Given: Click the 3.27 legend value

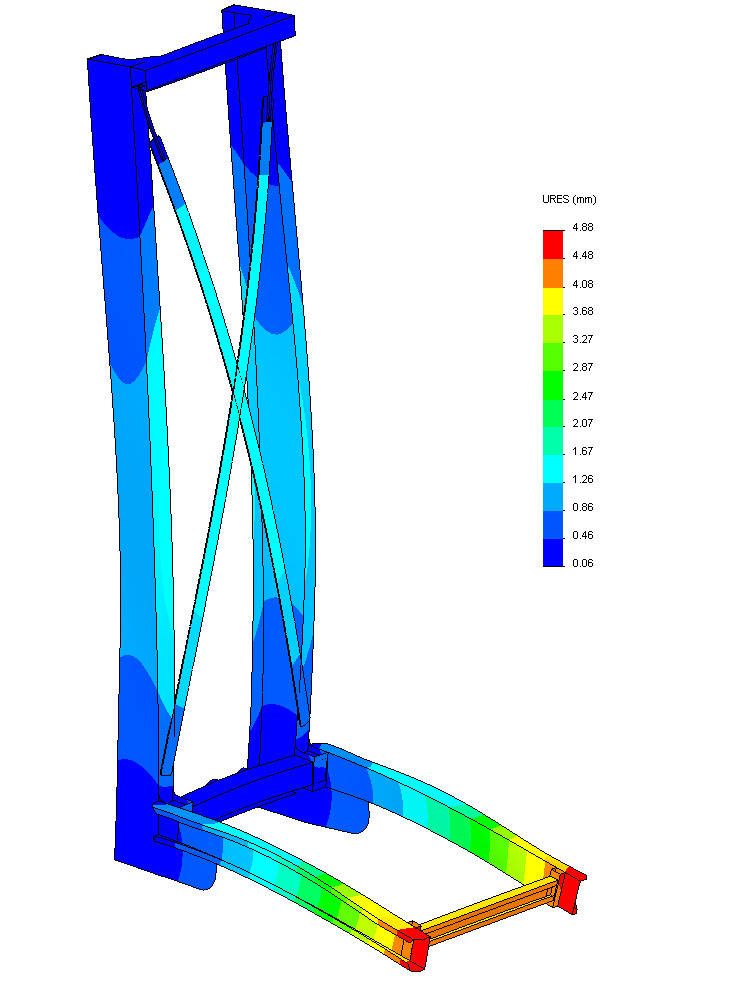Looking at the screenshot, I should (x=582, y=340).
